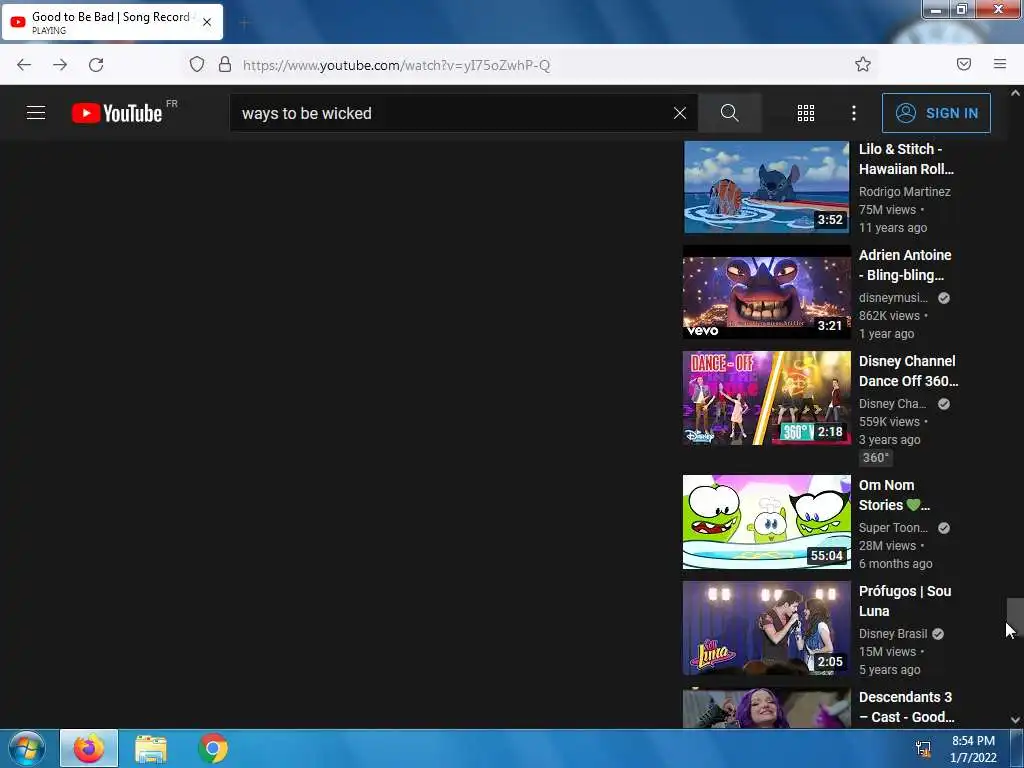This screenshot has height=768, width=1024.
Task: Switch to Firefox in taskbar
Action: point(89,748)
